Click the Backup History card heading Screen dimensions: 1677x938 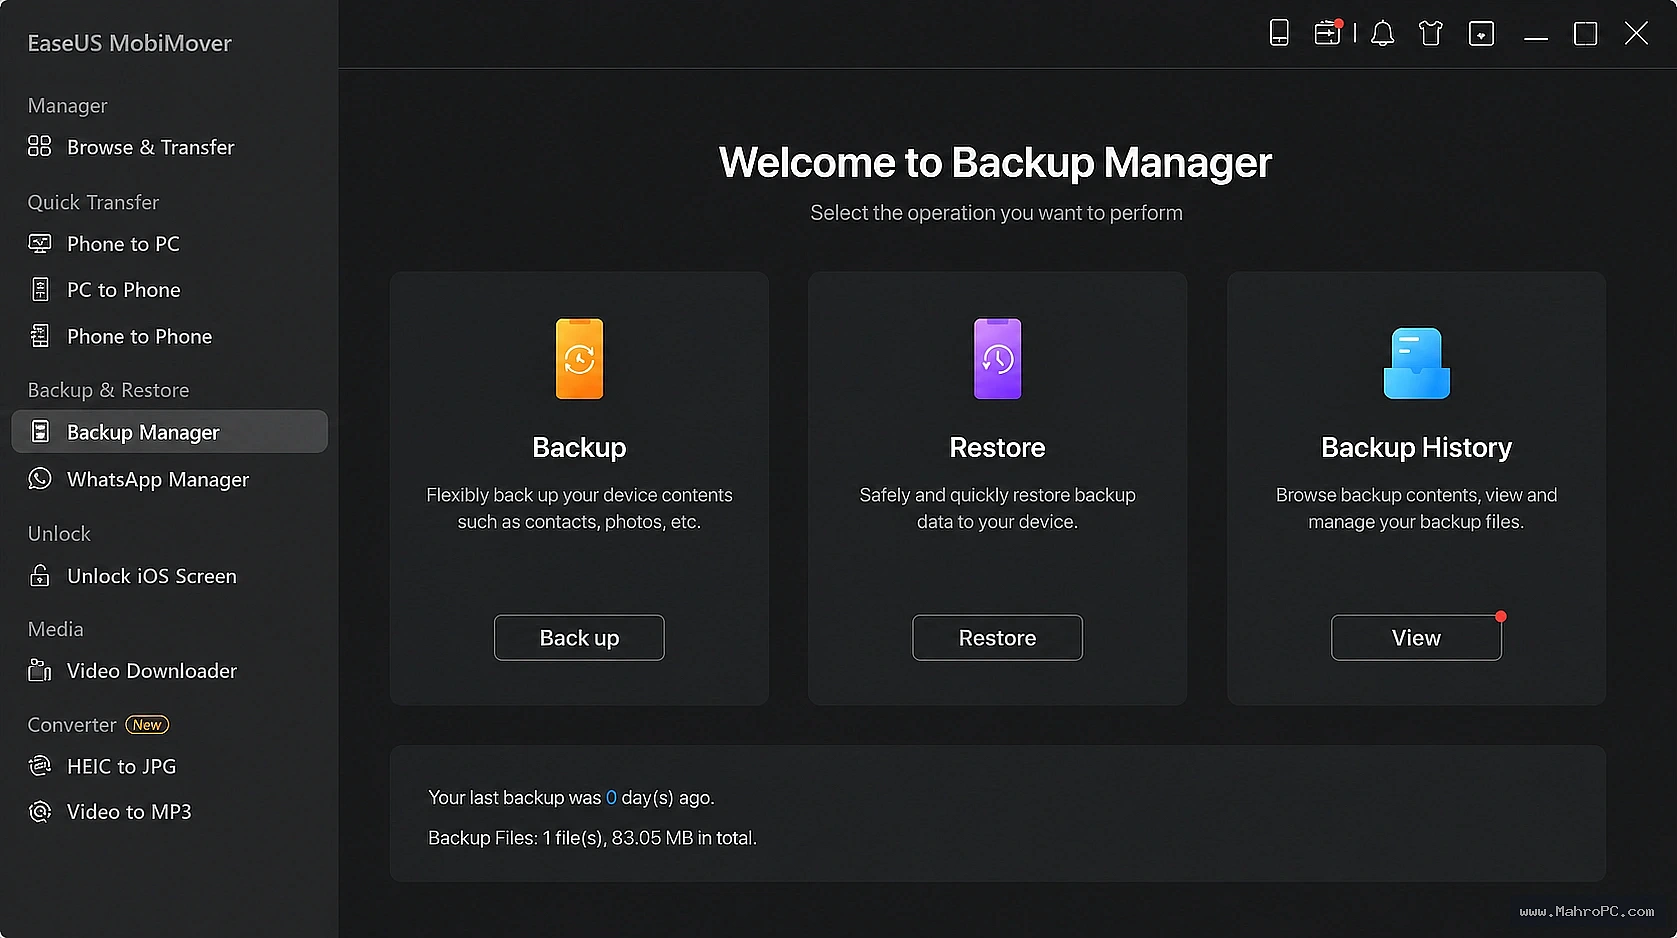(x=1416, y=447)
